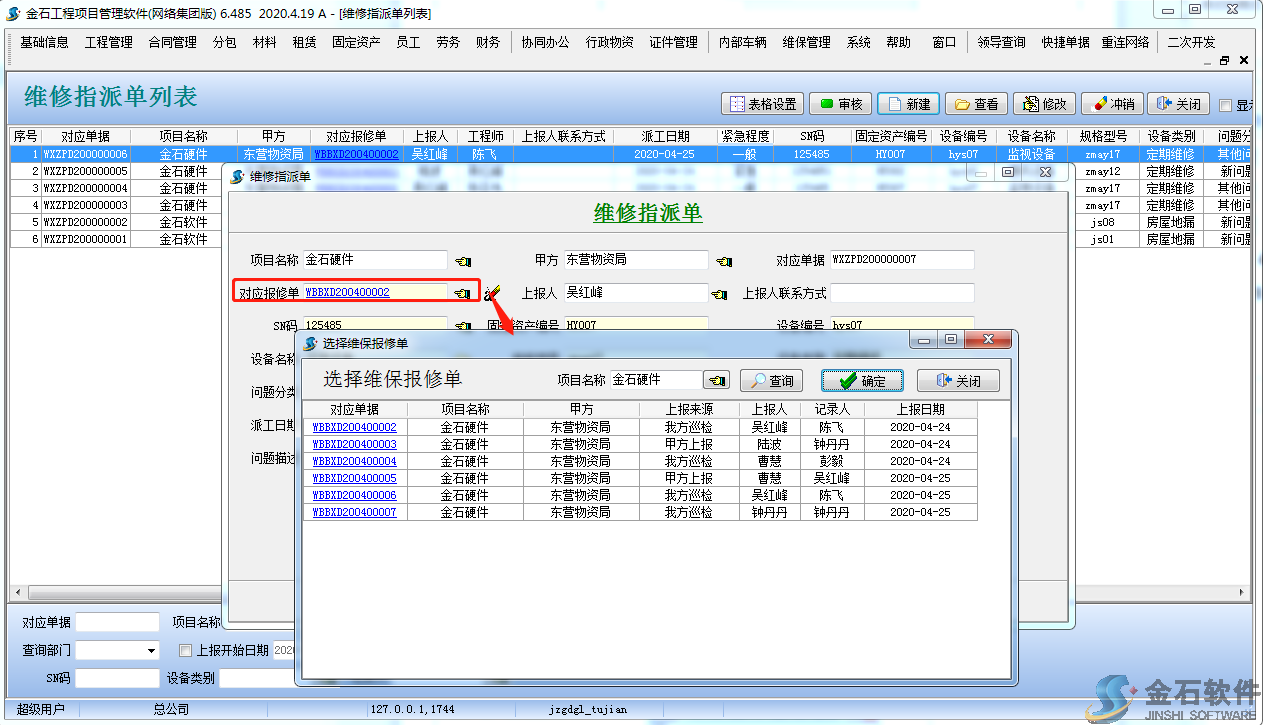Open the 甲方 picker hand icon in 维修指派单
The height and width of the screenshot is (725, 1263).
point(724,261)
